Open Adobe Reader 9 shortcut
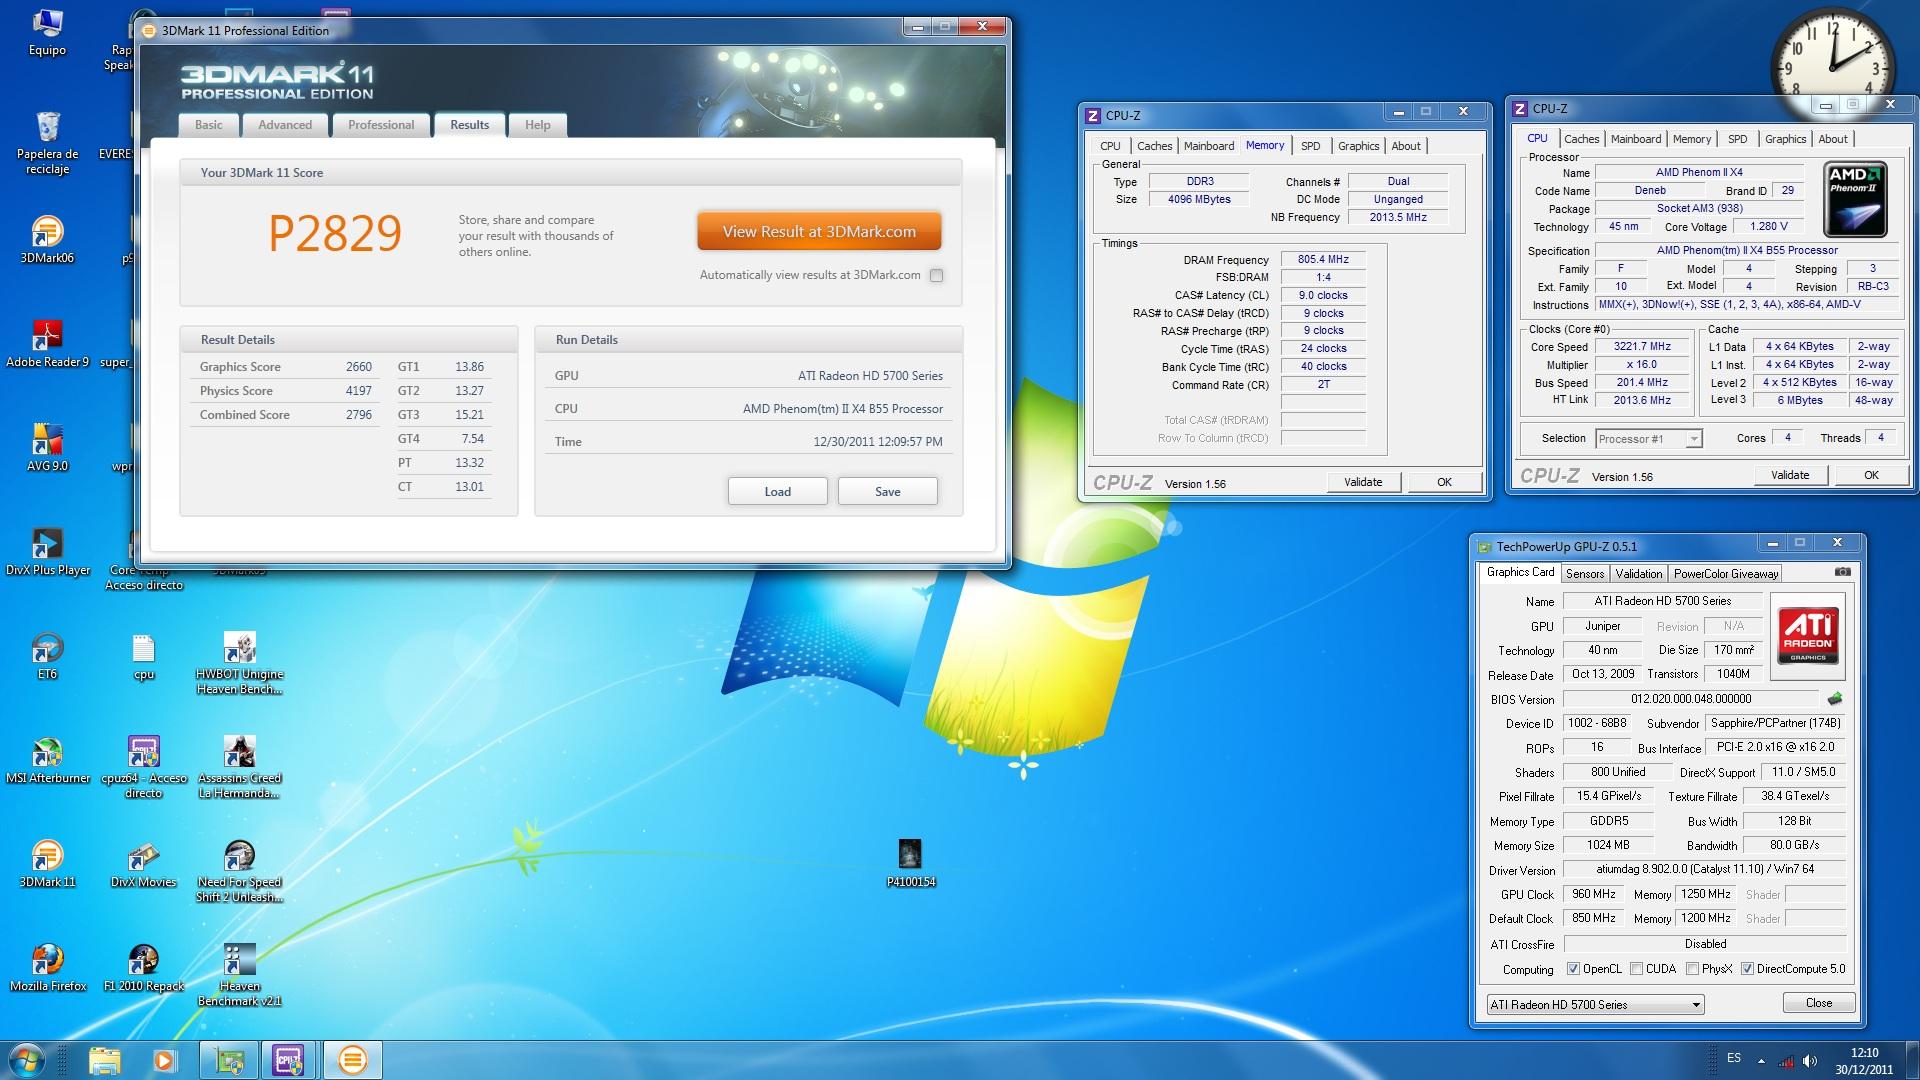 (x=47, y=344)
